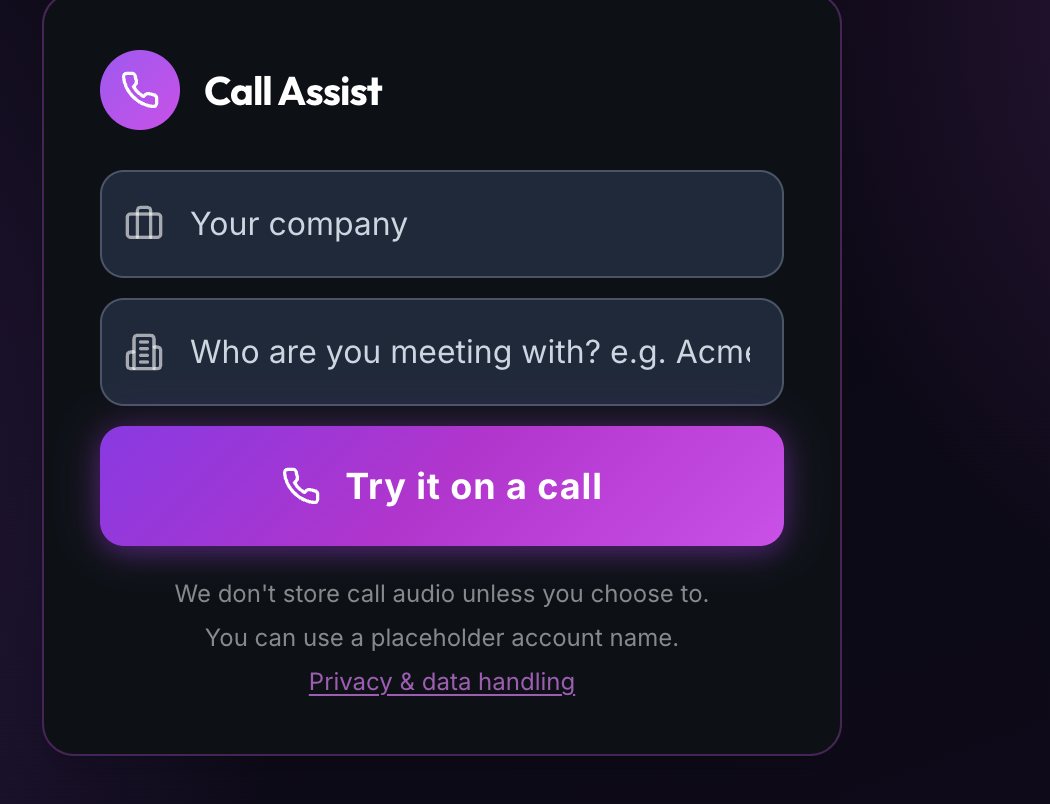Click the empty right end of company field
This screenshot has width=1050, height=804.
tap(700, 224)
